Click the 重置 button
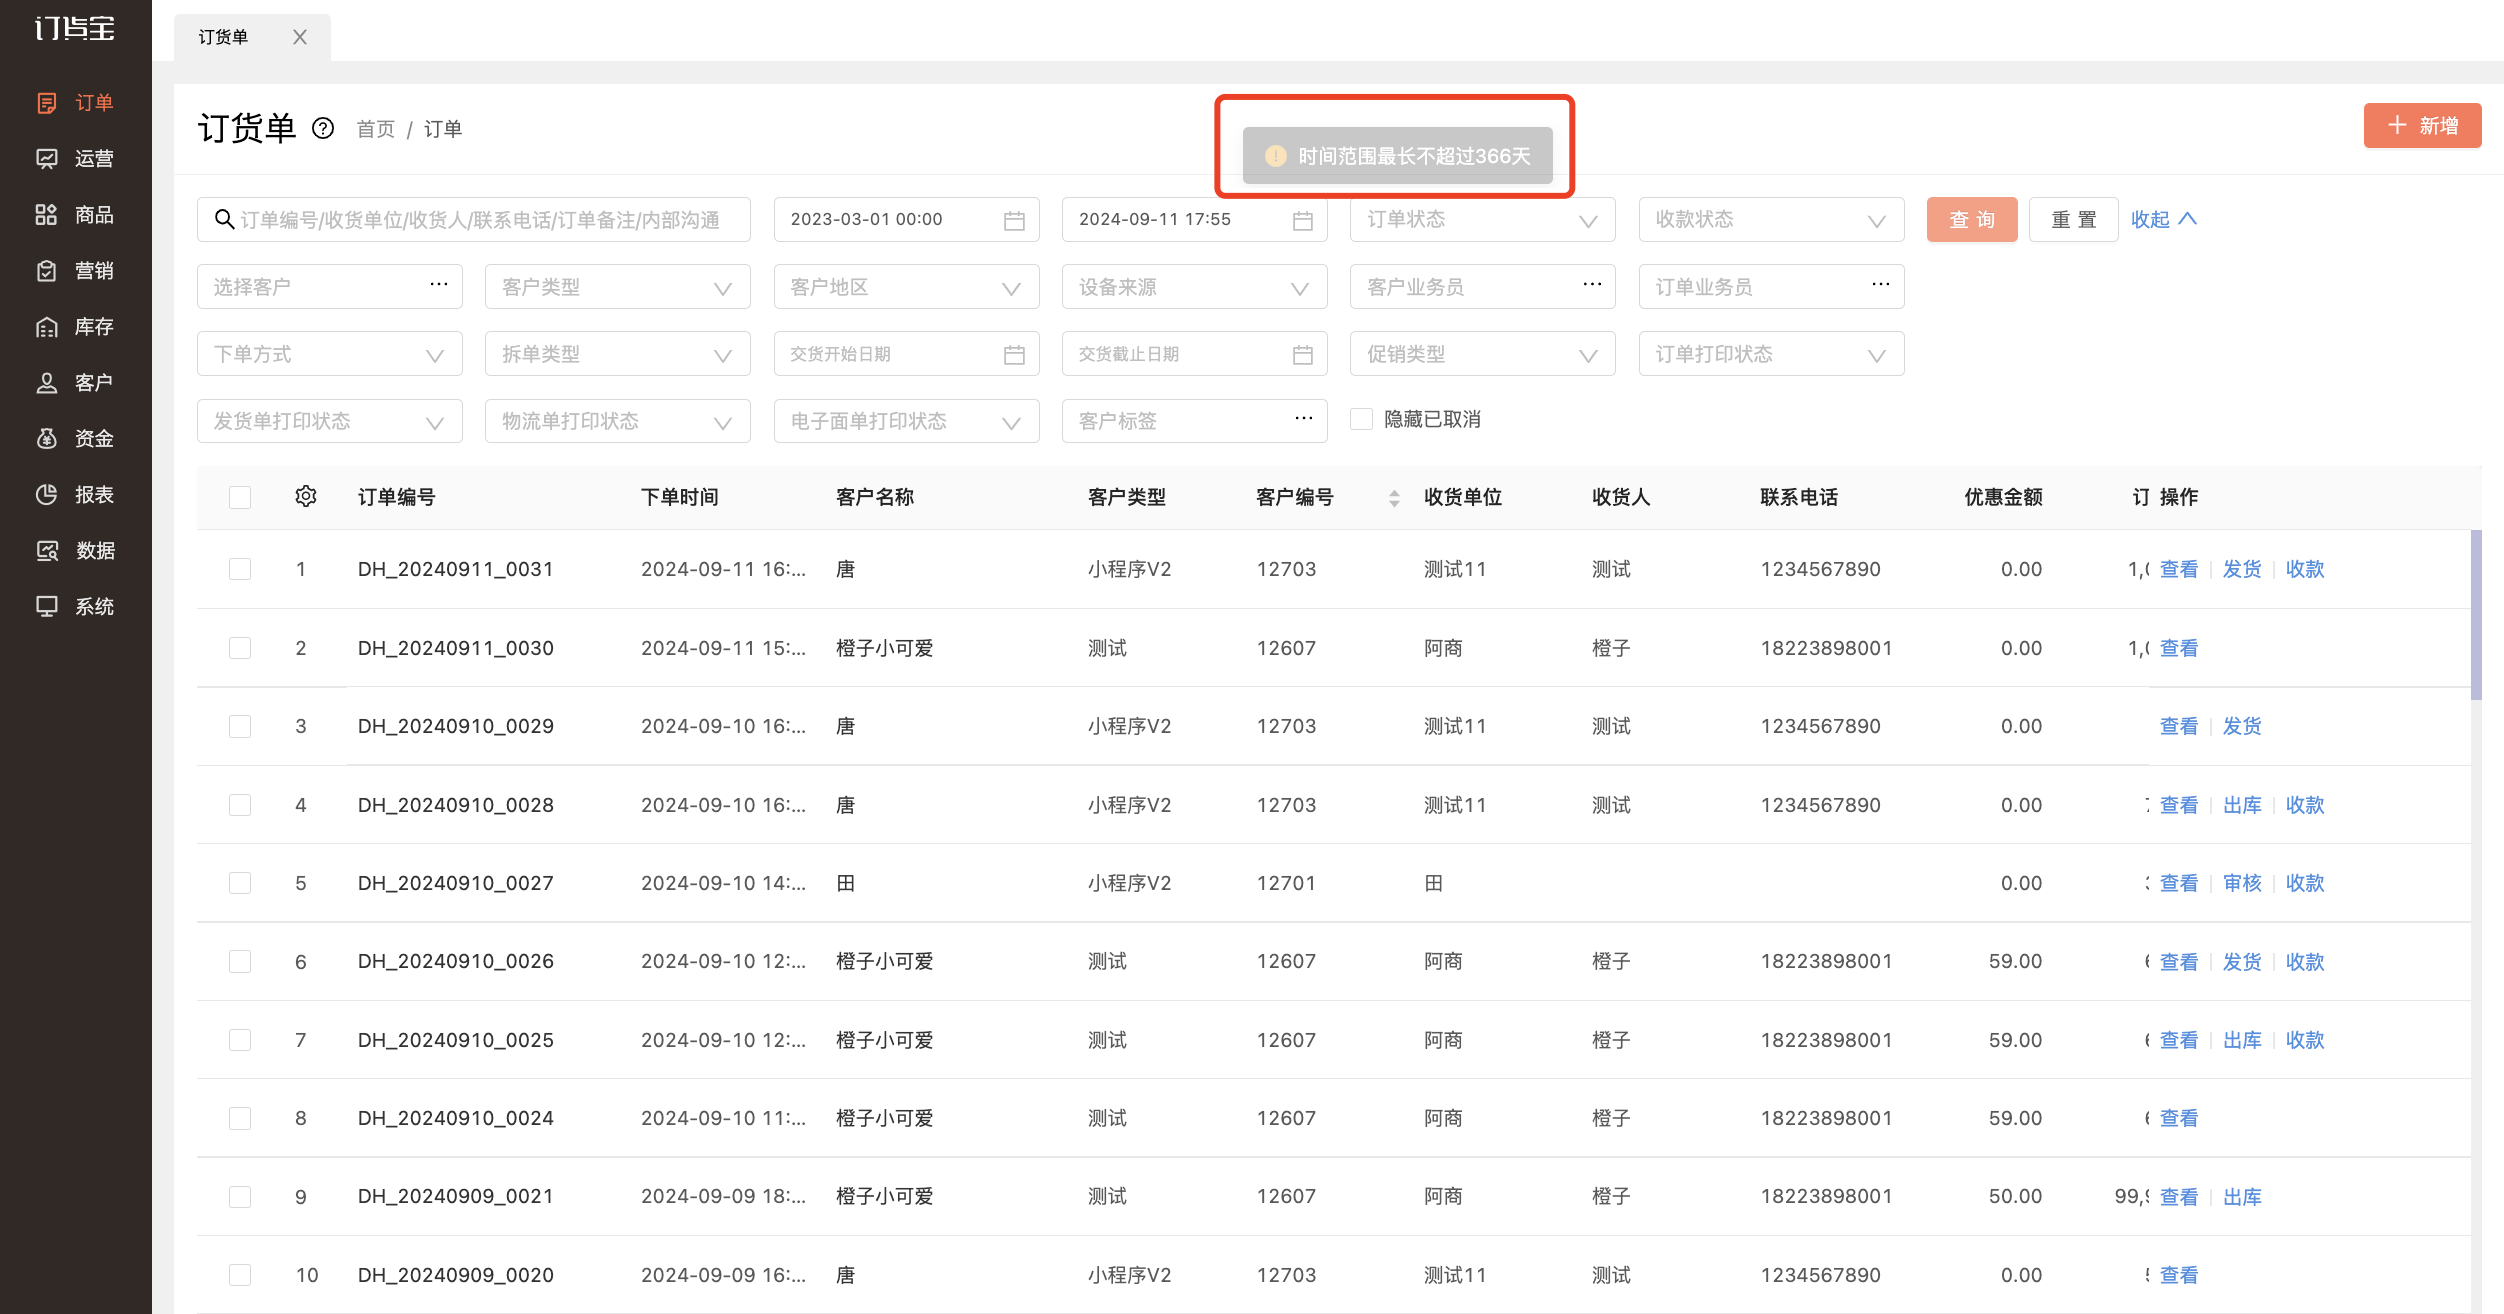 tap(2073, 220)
